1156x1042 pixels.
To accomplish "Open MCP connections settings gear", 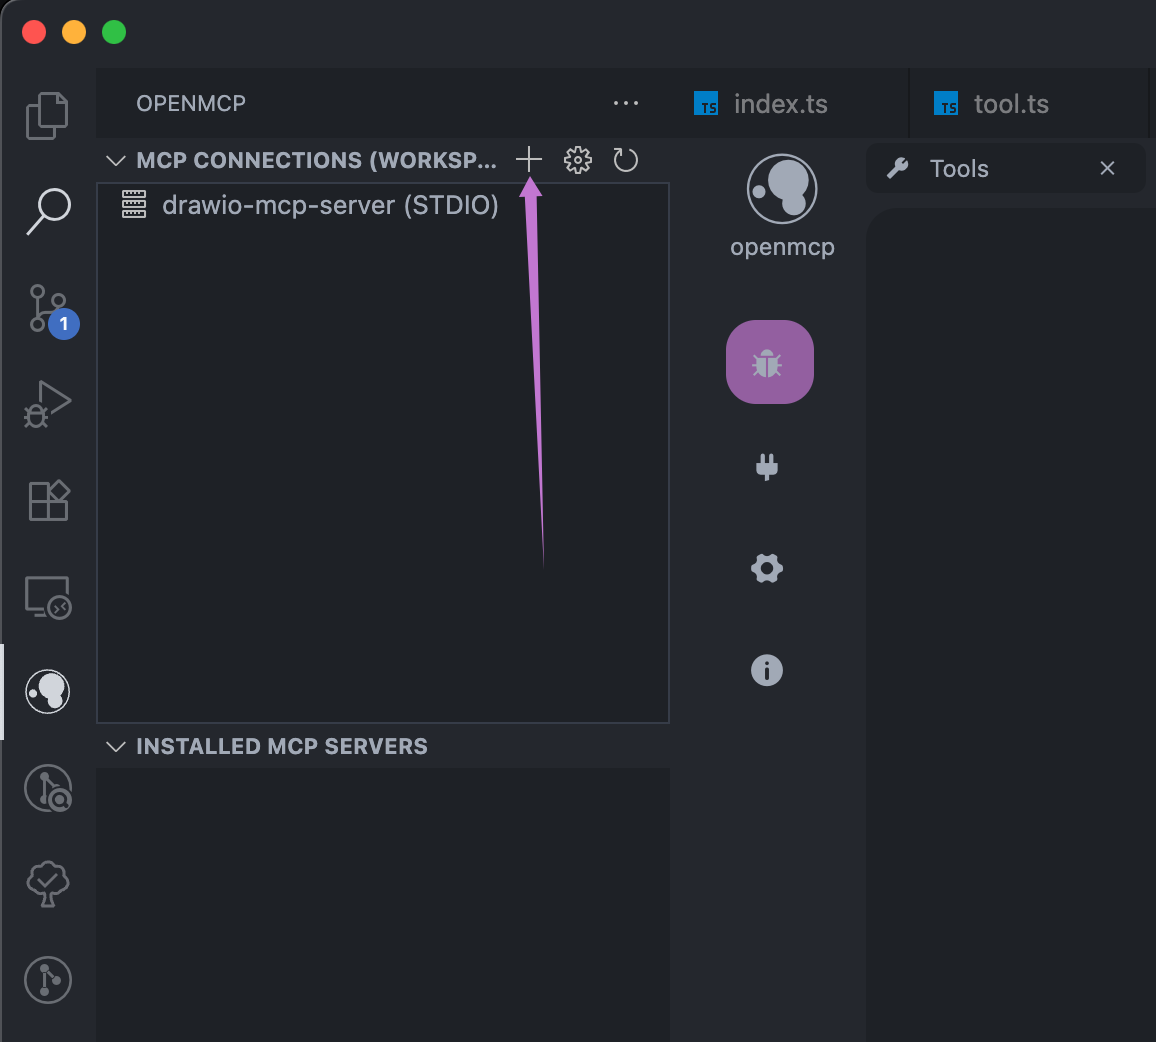I will tap(578, 160).
